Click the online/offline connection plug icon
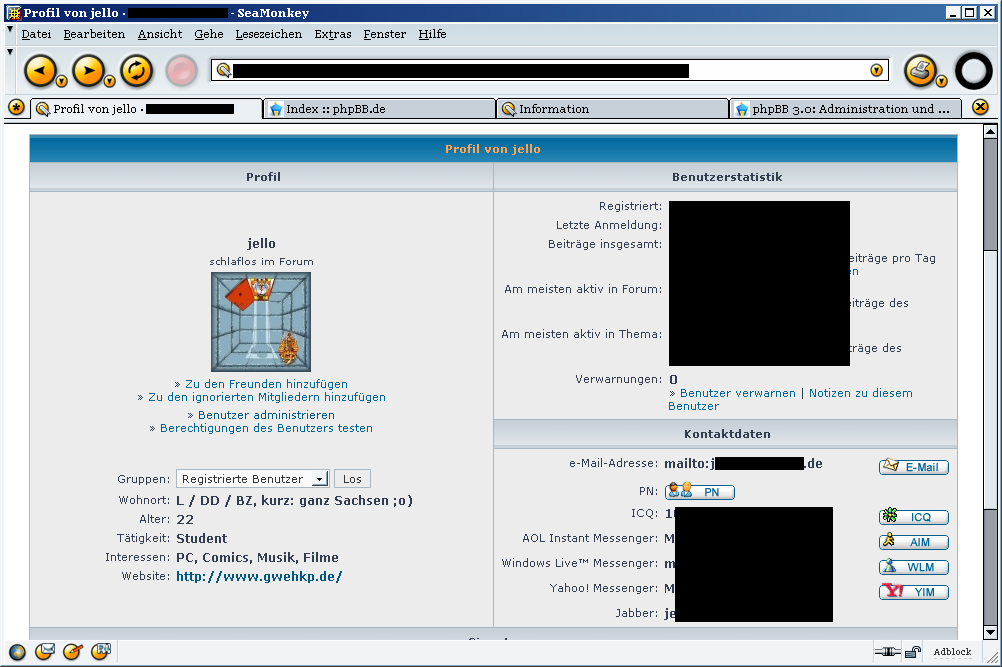 click(888, 652)
